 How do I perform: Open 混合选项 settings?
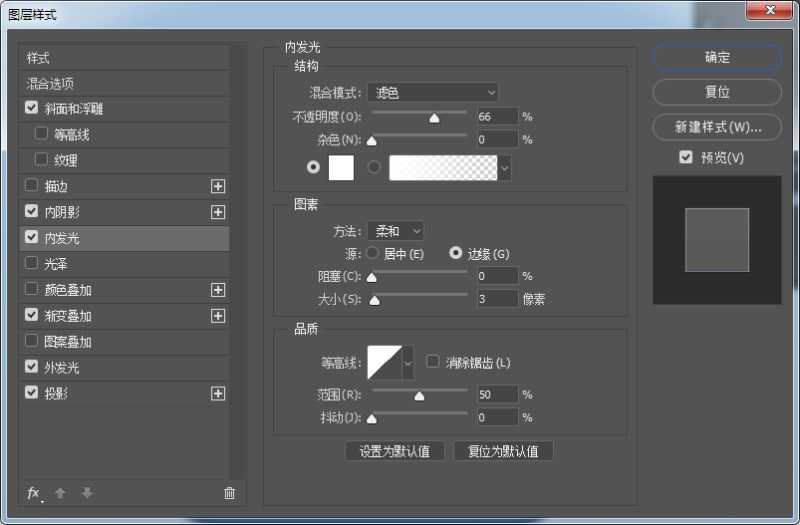[x=124, y=84]
